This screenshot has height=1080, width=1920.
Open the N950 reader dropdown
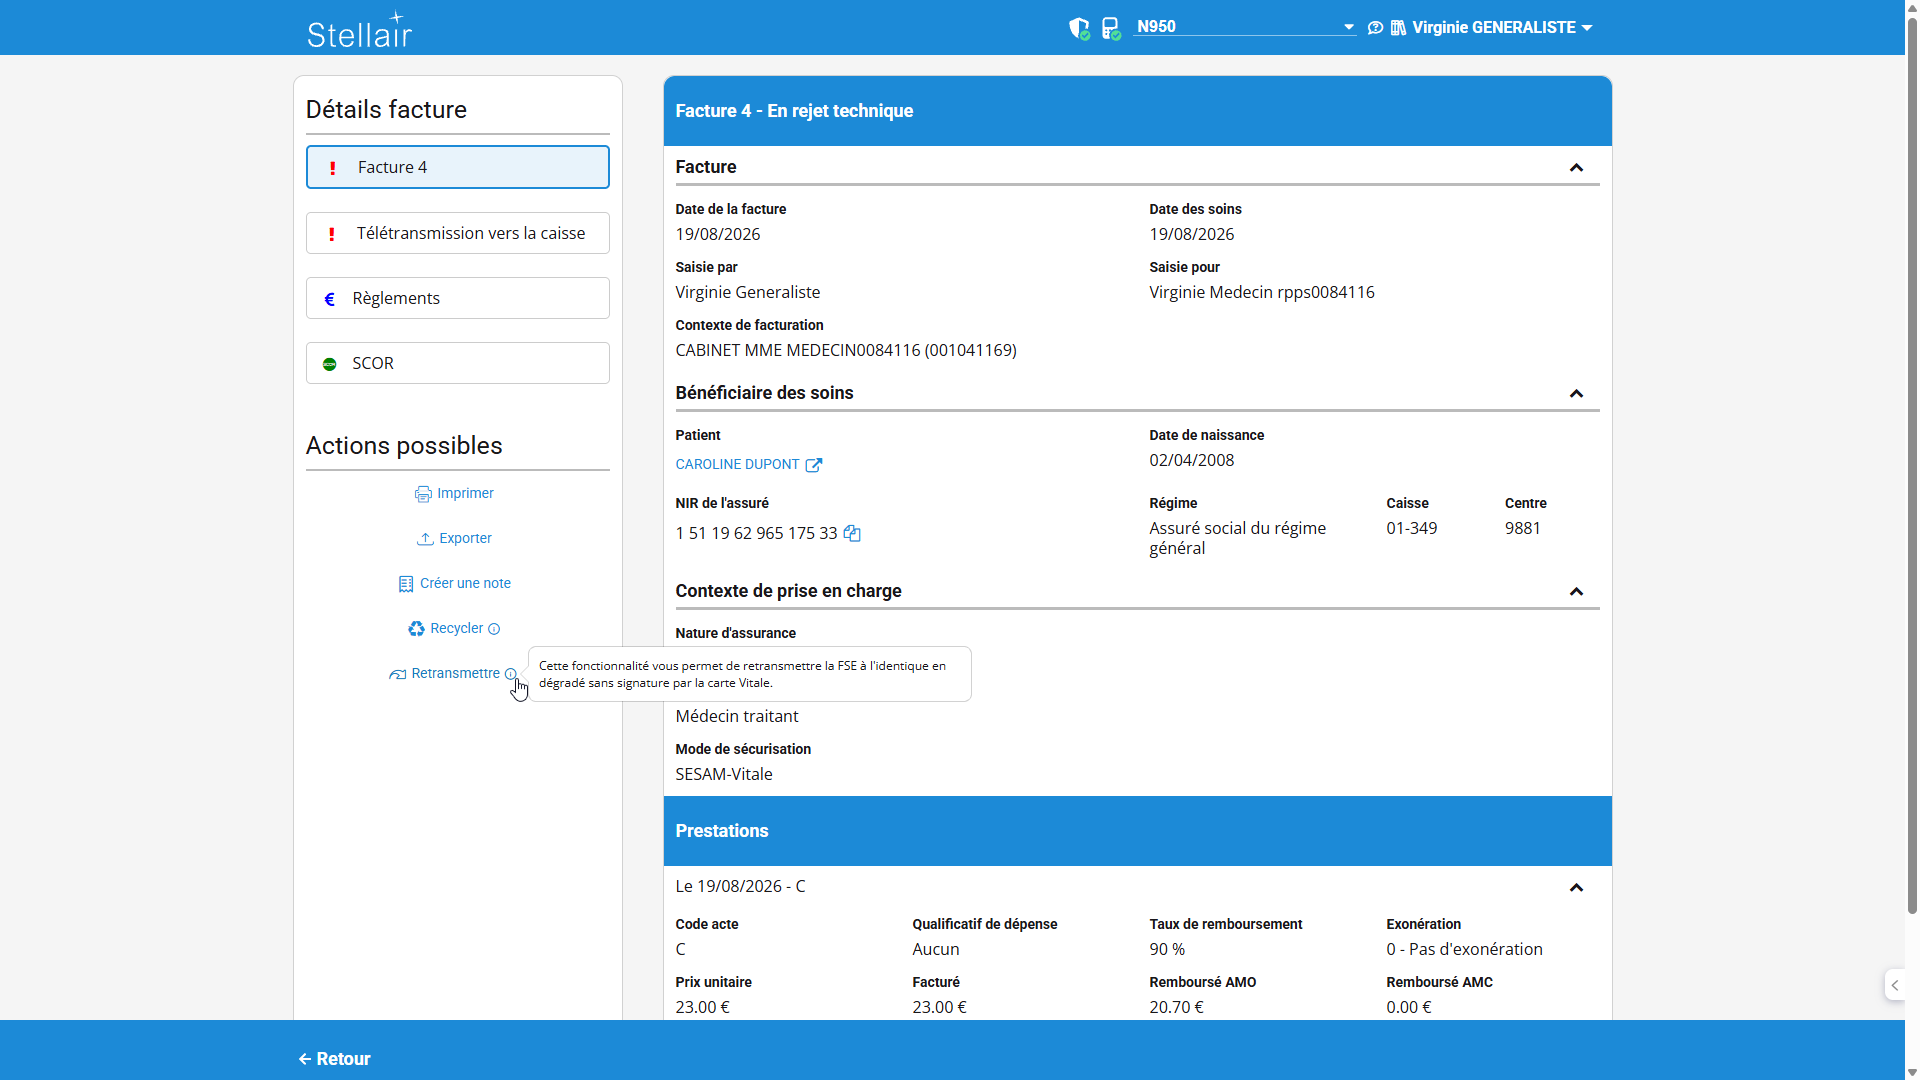[x=1245, y=27]
